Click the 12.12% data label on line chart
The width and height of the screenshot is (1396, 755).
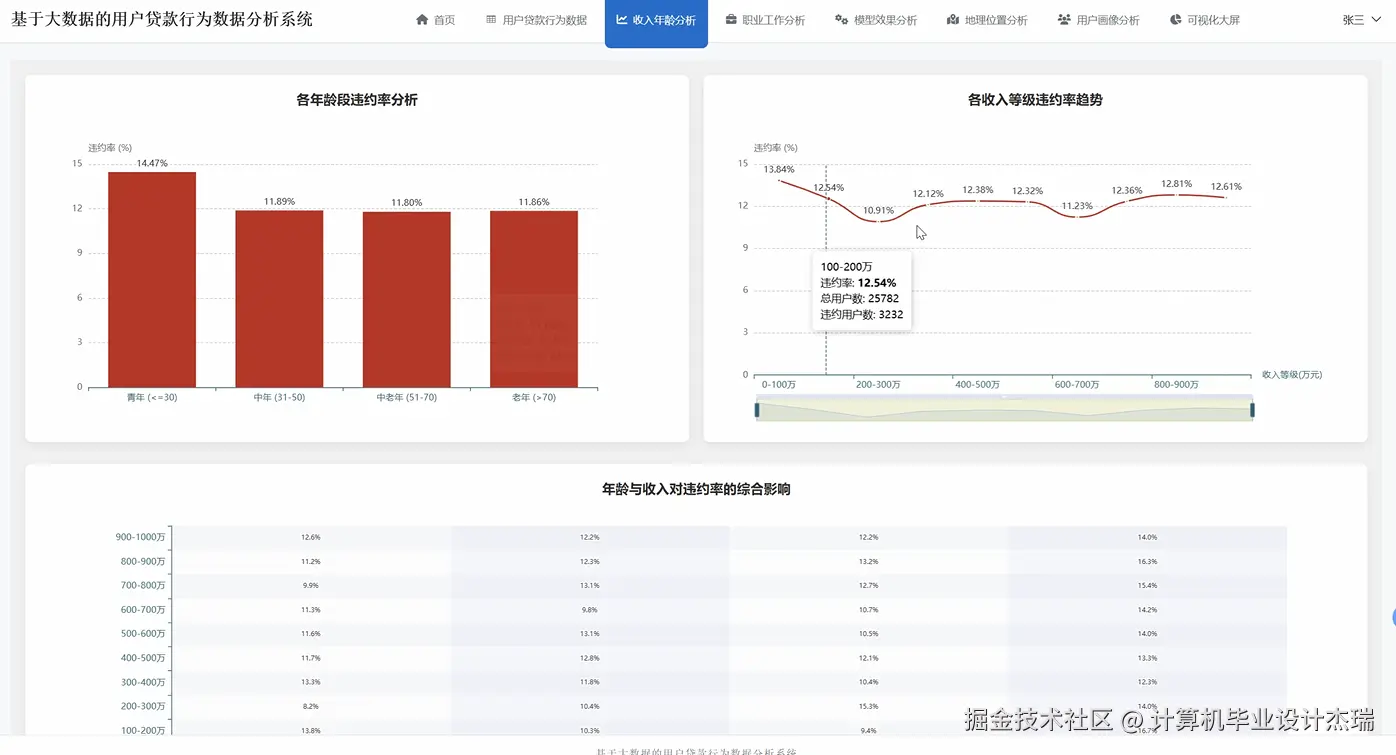928,194
